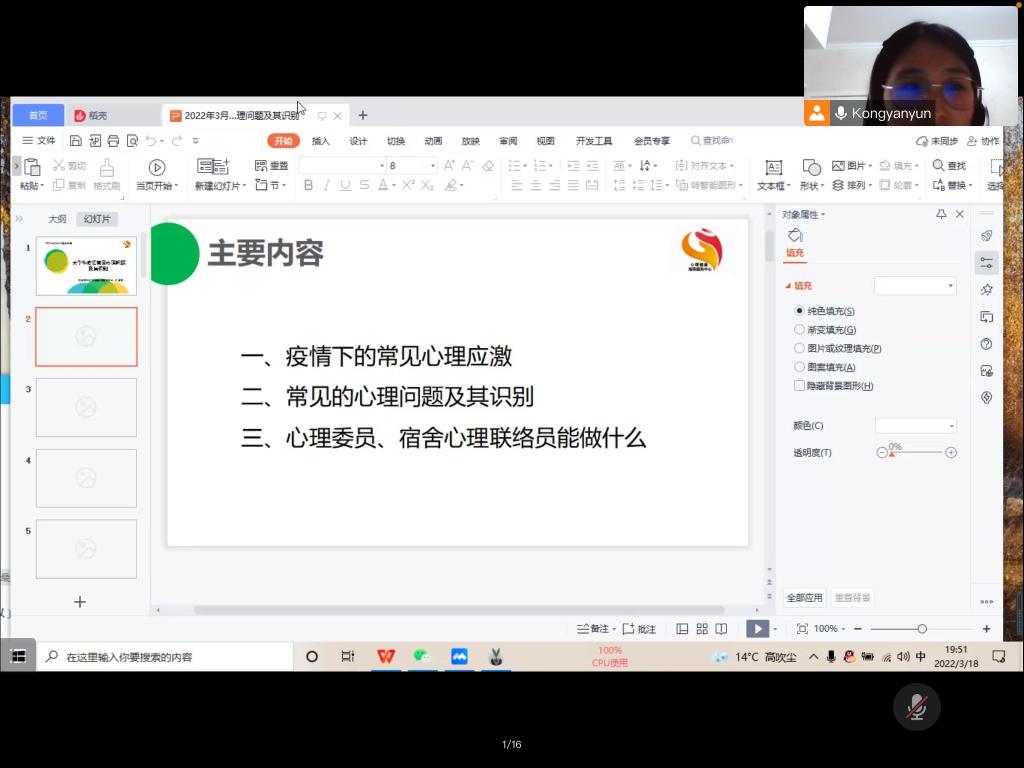Viewport: 1024px width, 768px height.
Task: Select Gradient Fill (渐变填充) radio option
Action: pos(799,330)
